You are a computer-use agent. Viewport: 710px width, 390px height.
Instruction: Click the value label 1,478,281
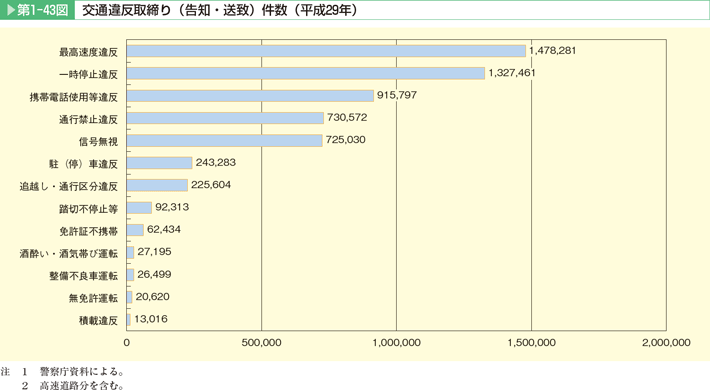(x=552, y=50)
